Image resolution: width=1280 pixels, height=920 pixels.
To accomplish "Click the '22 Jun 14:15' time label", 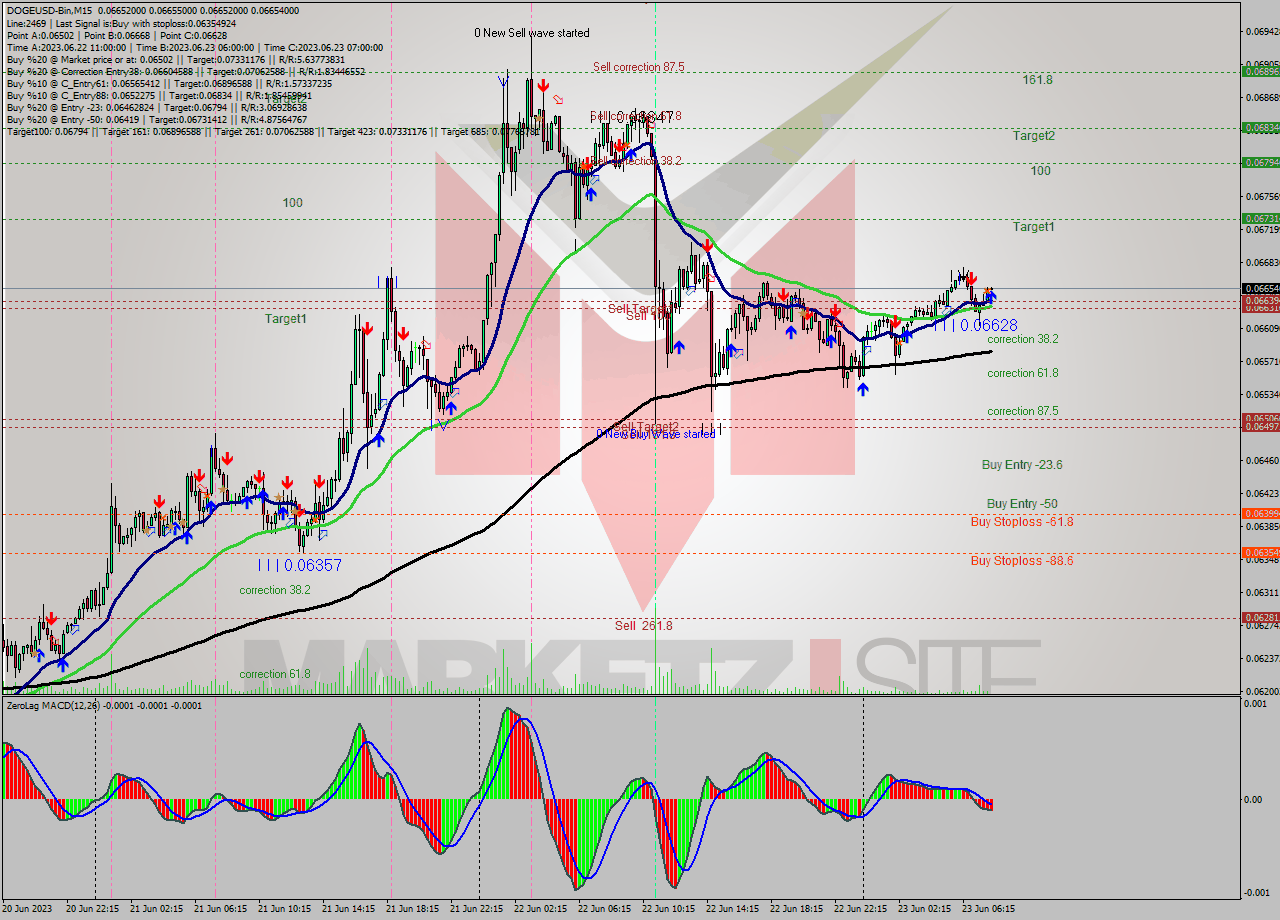I will [x=733, y=909].
